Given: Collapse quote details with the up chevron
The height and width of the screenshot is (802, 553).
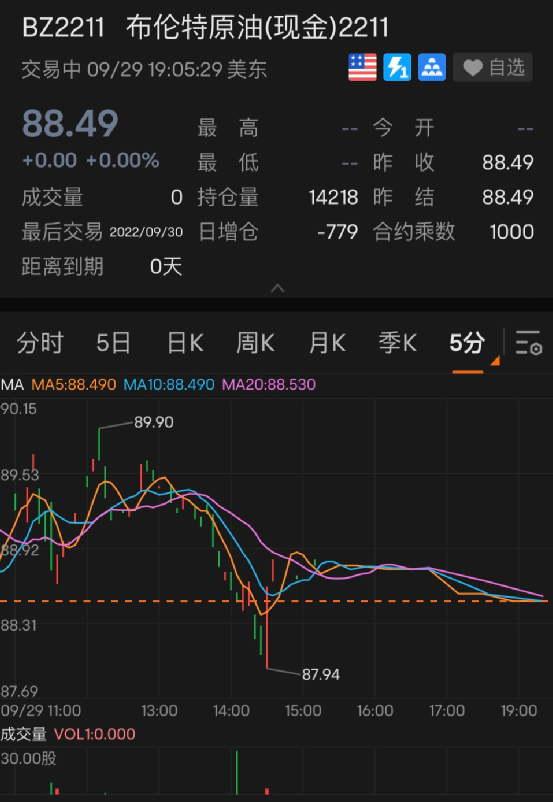Looking at the screenshot, I should [x=277, y=288].
